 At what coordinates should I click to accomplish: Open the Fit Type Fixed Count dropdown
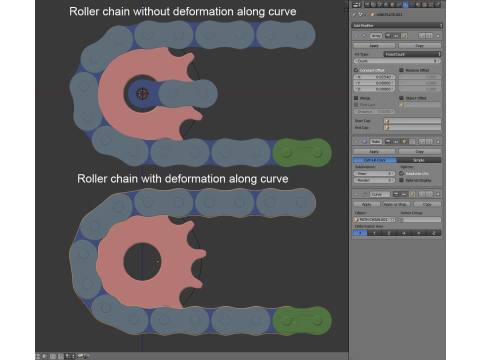pos(412,54)
